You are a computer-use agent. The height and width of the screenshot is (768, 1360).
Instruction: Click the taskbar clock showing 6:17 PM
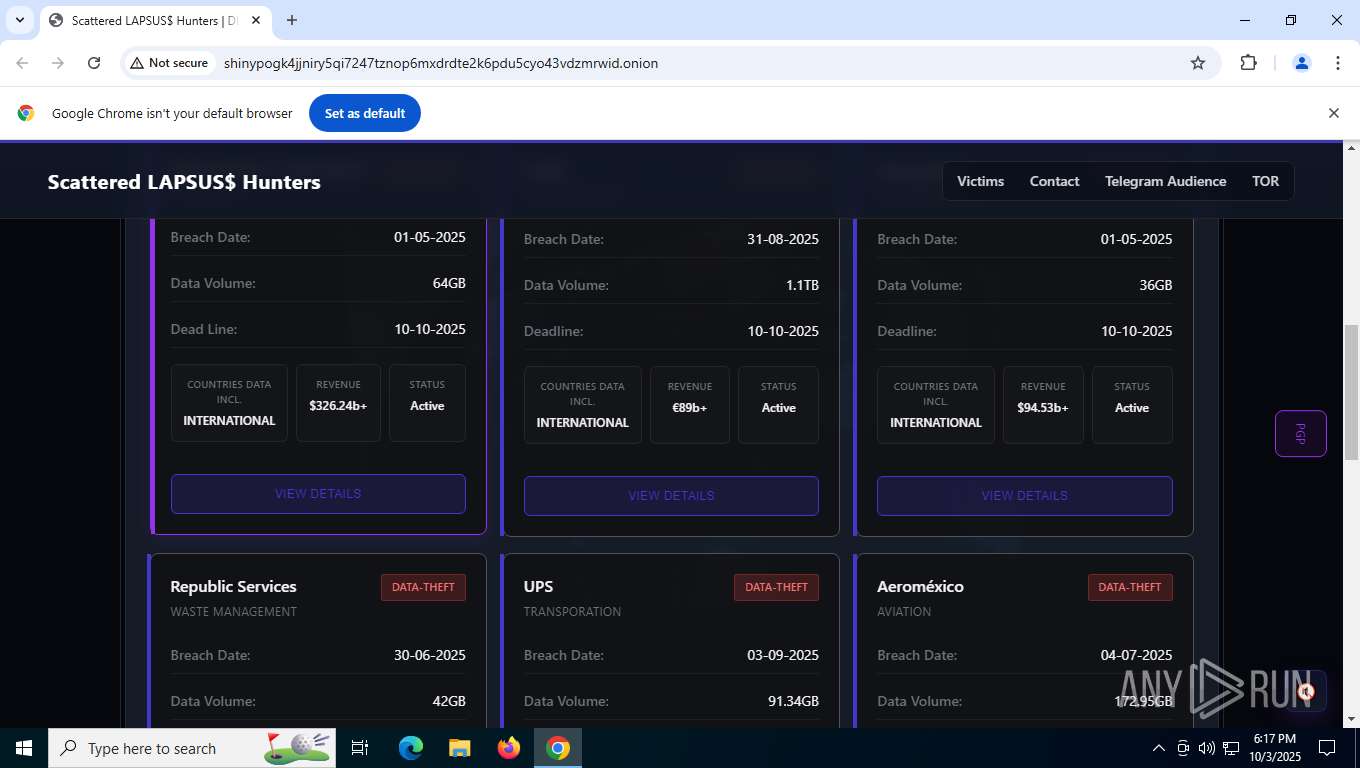(x=1274, y=748)
